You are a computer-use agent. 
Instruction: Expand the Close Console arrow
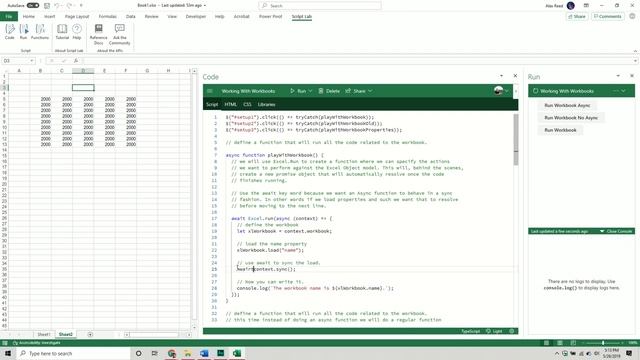point(602,231)
